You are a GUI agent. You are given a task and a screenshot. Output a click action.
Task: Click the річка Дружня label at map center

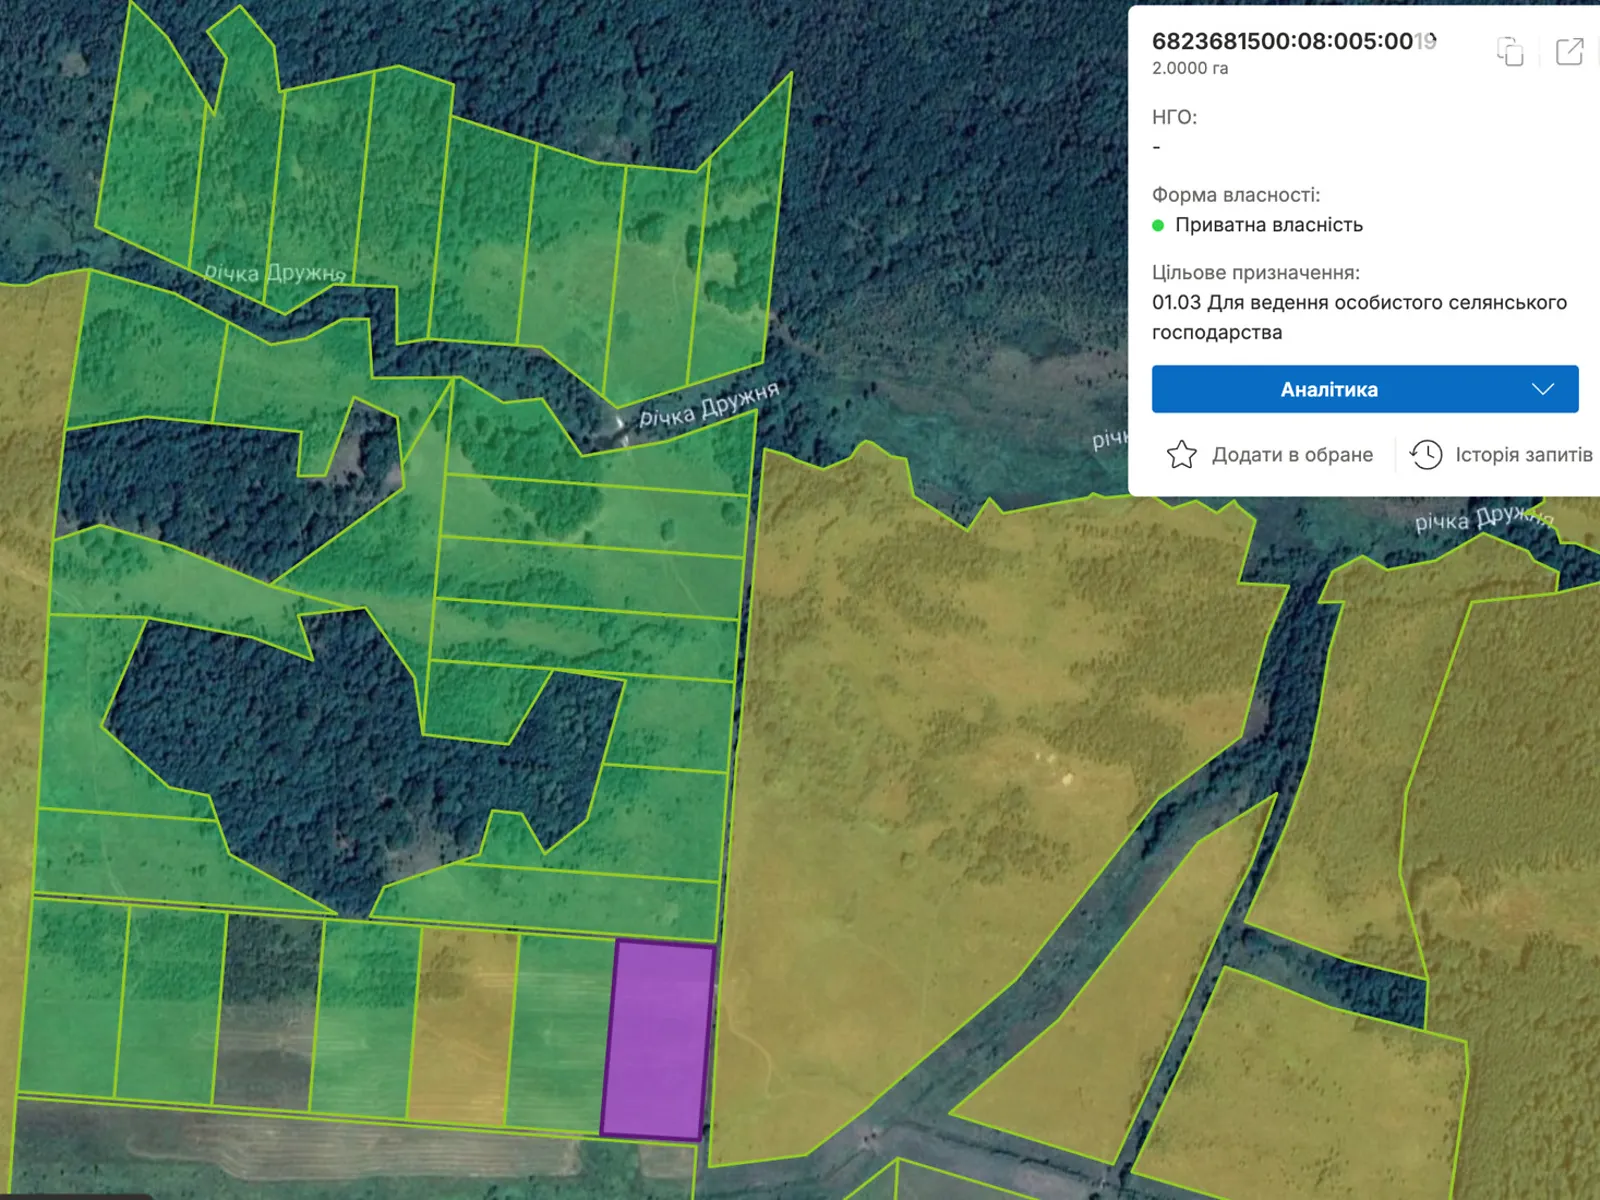click(708, 405)
